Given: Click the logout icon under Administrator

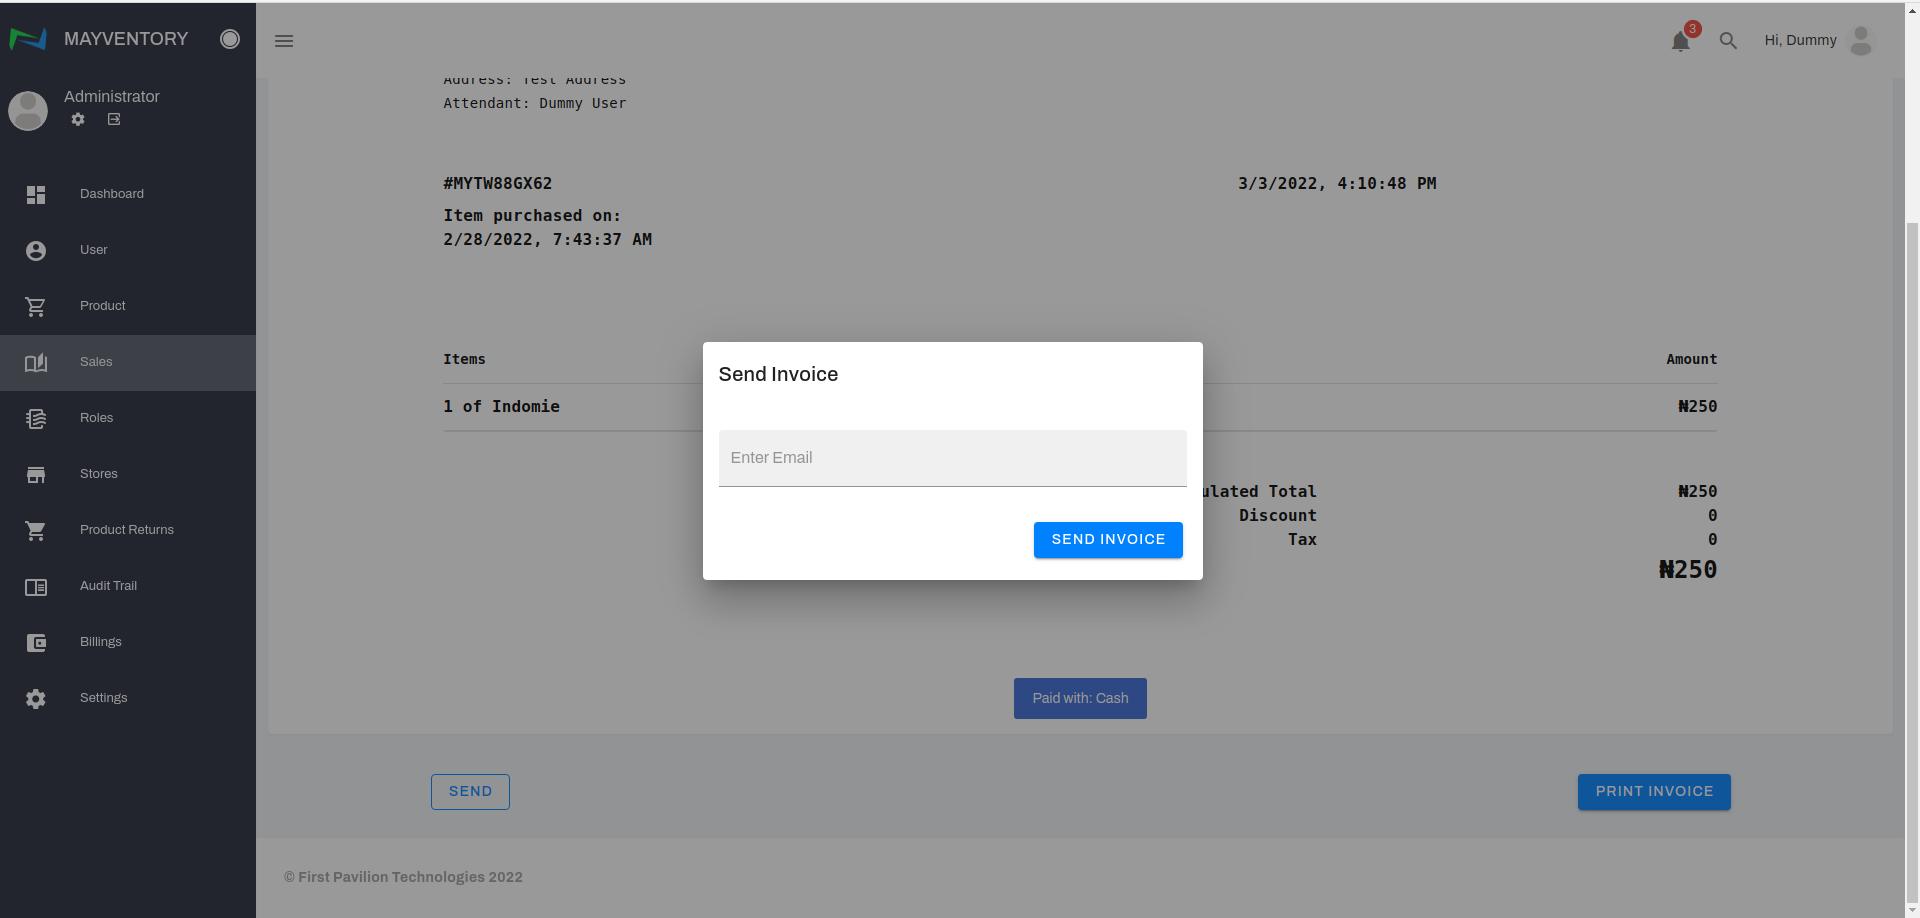Looking at the screenshot, I should [x=114, y=119].
